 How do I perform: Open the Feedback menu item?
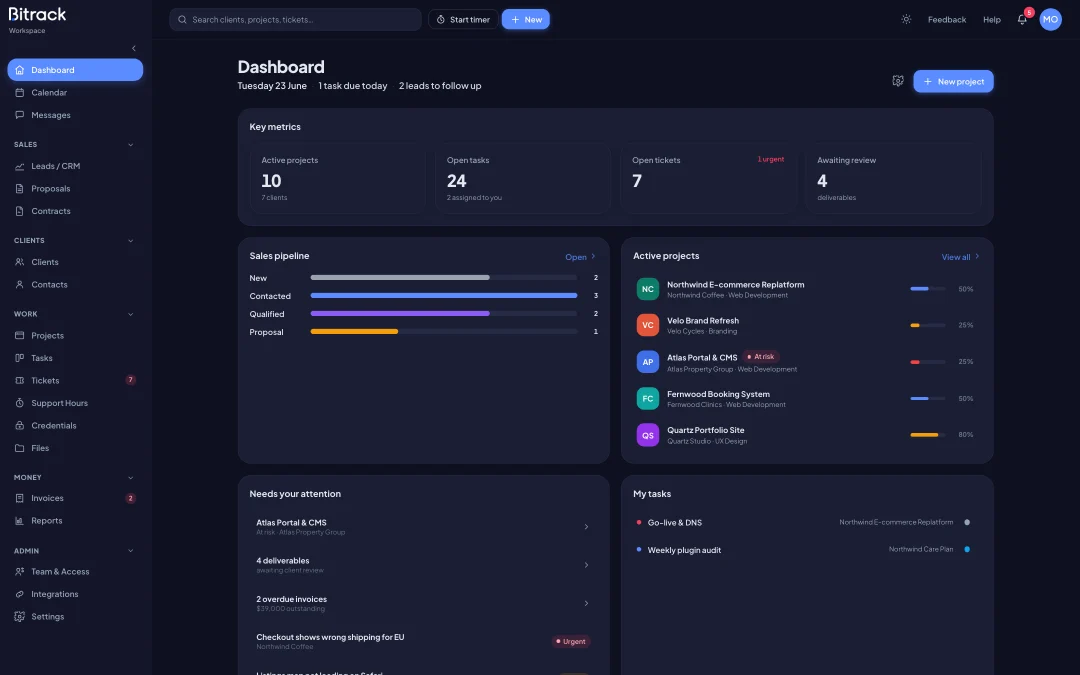coord(946,19)
